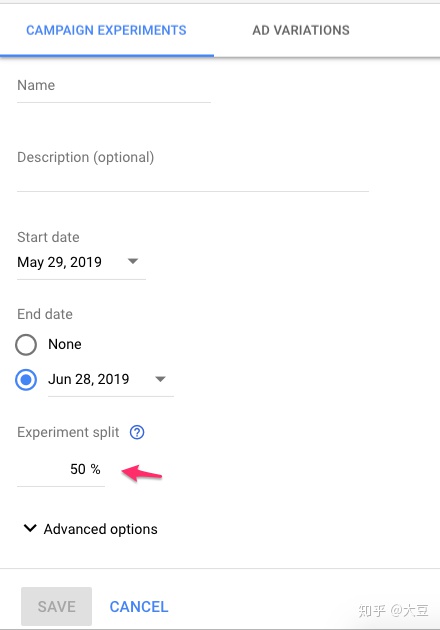Open the Start date dropdown arrow
Viewport: 440px width, 630px height.
(x=133, y=261)
